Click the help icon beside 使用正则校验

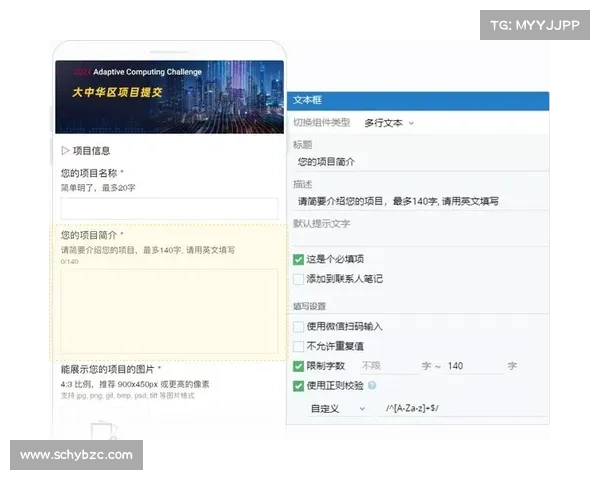point(372,385)
